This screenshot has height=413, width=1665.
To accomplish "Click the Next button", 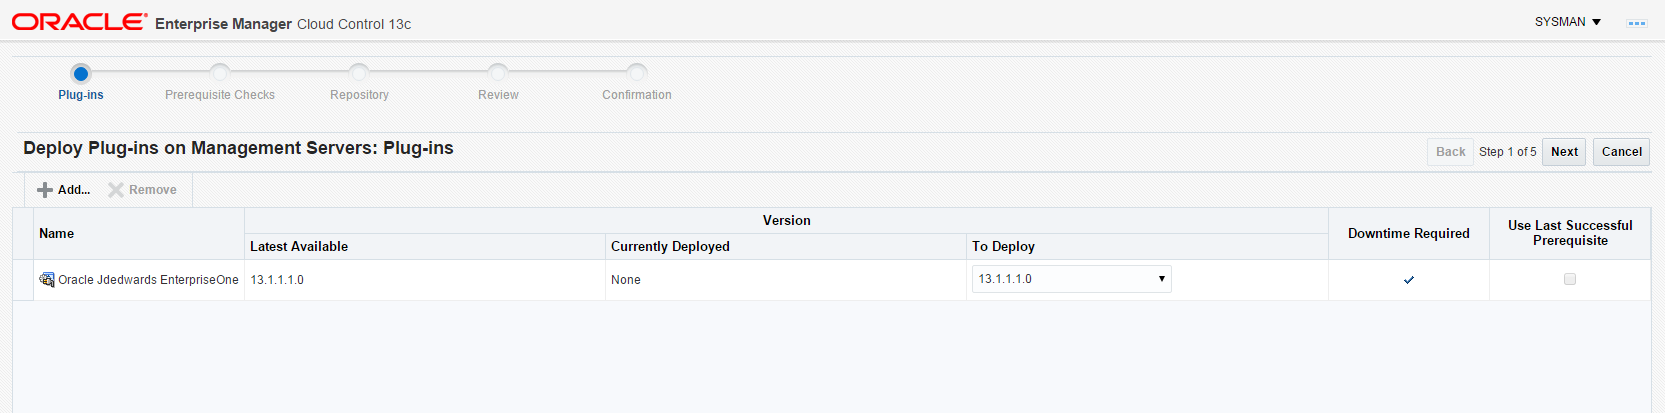I will point(1564,152).
